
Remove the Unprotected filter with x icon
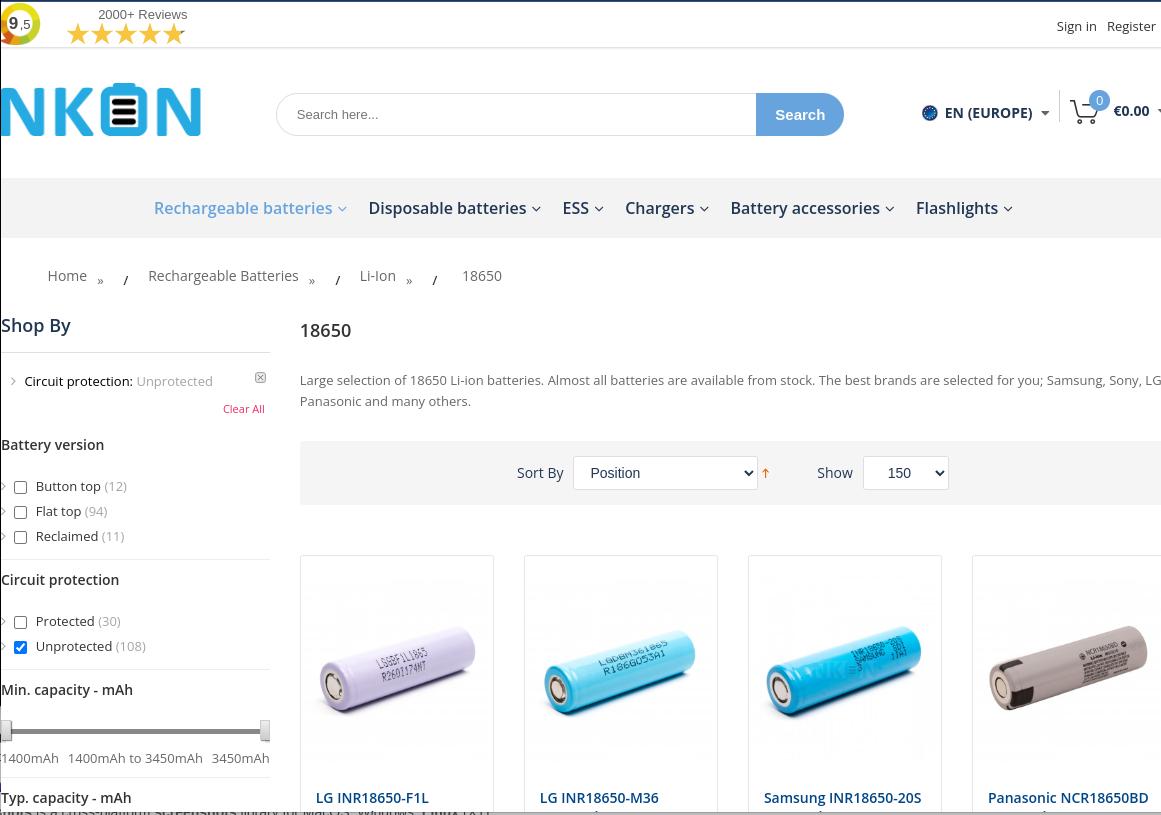[261, 378]
